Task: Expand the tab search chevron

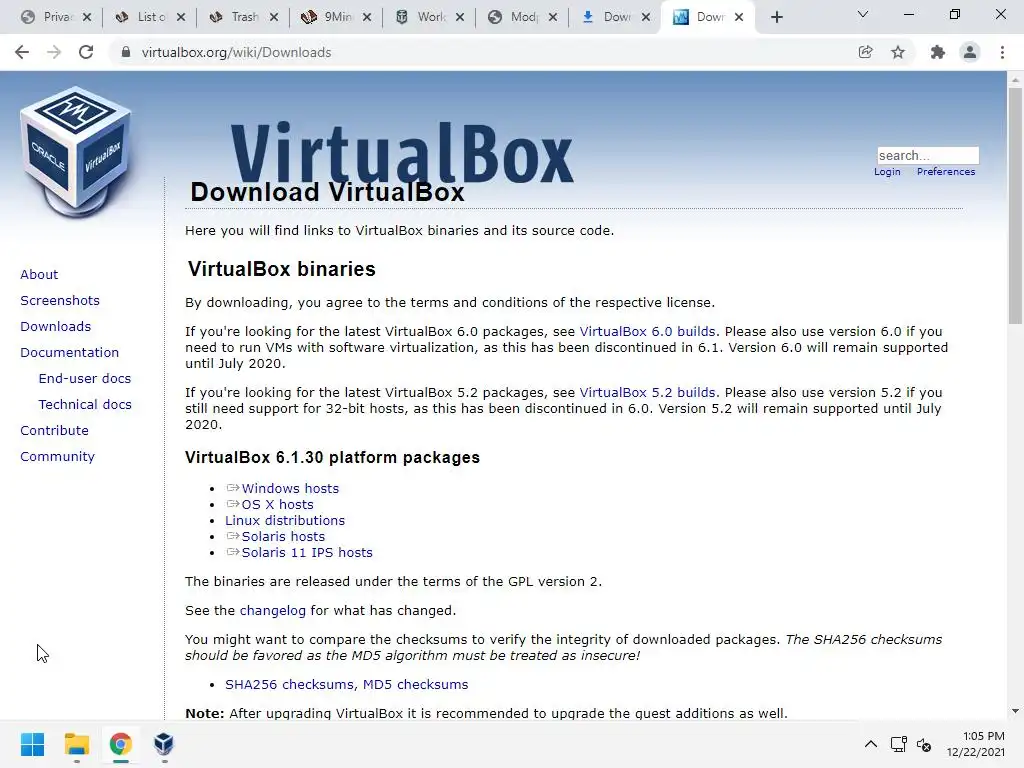Action: [863, 14]
